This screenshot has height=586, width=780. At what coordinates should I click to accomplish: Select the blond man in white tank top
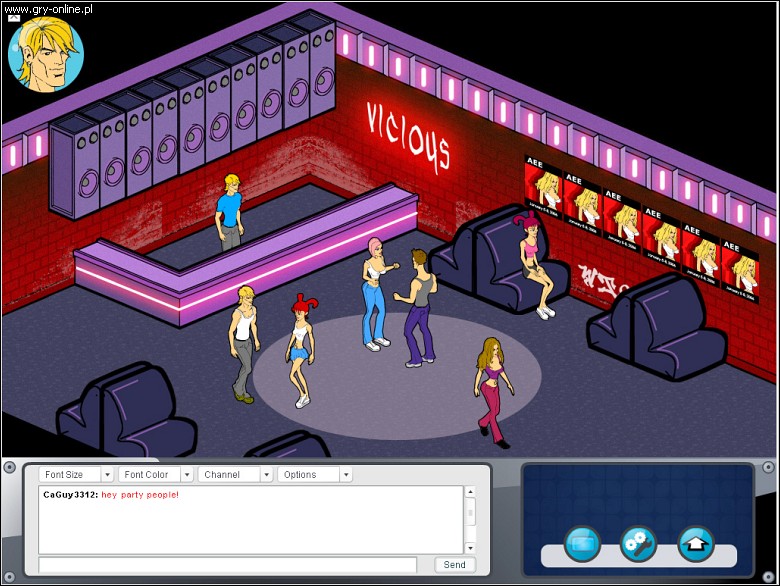(x=244, y=344)
